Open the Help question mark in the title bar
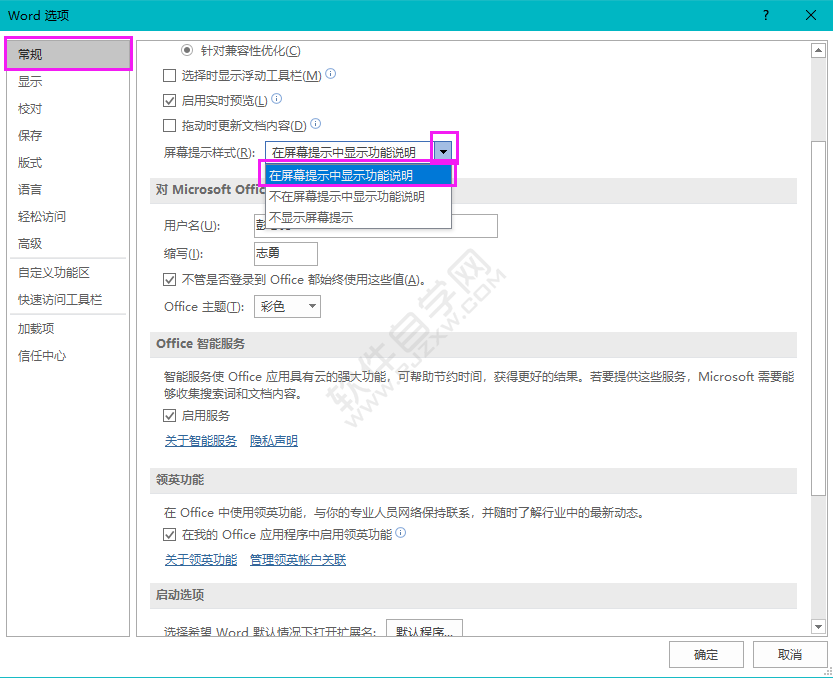The width and height of the screenshot is (833, 678). (765, 15)
